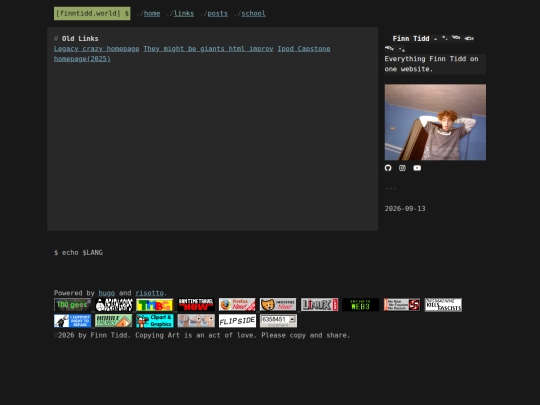Click the 'Old Links' heading

[80, 39]
